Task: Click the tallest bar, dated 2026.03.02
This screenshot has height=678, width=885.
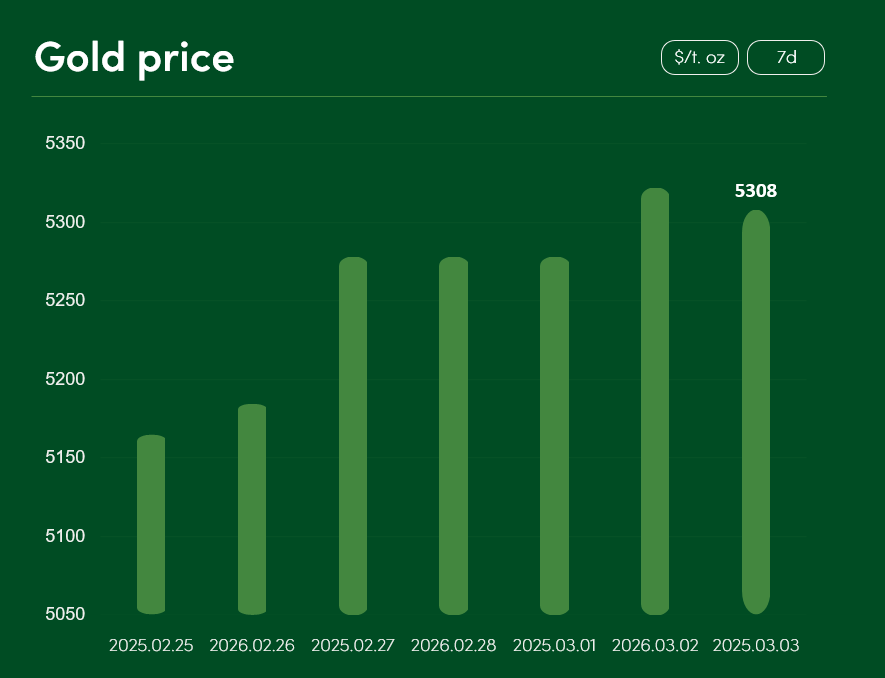Action: tap(655, 400)
